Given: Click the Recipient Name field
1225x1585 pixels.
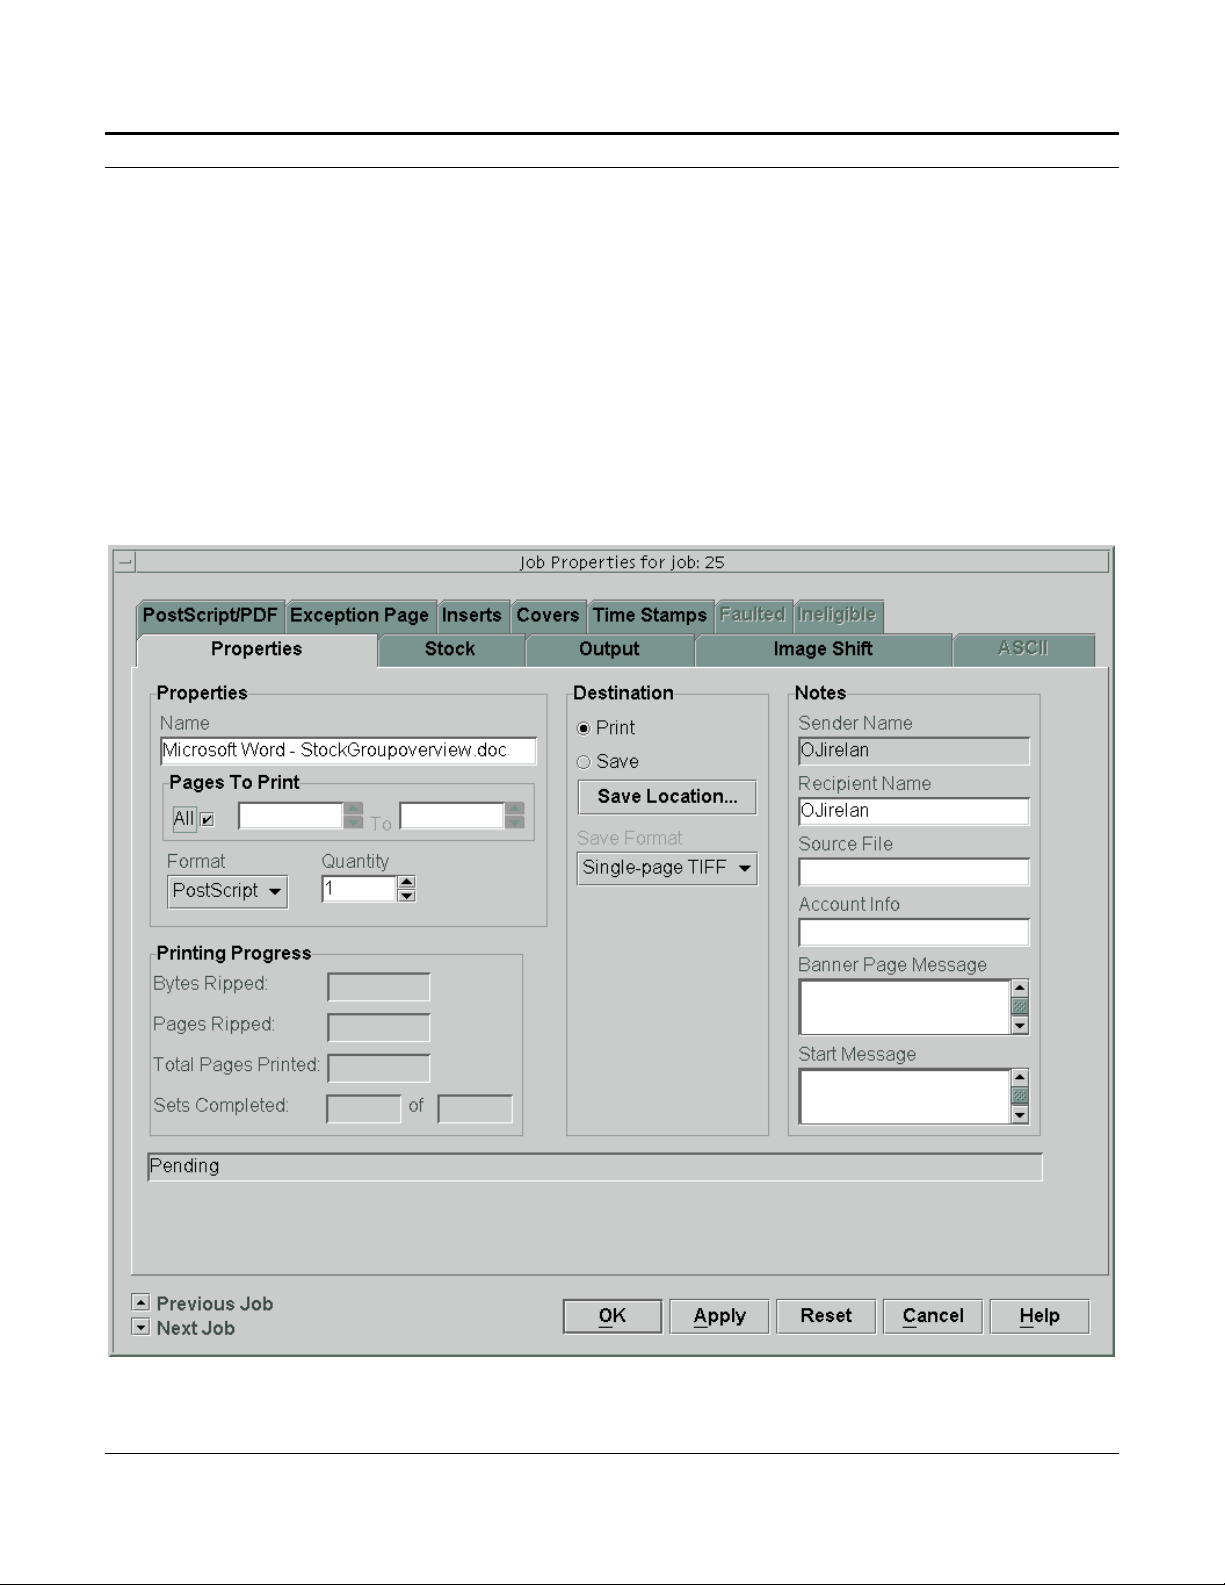Looking at the screenshot, I should click(914, 811).
